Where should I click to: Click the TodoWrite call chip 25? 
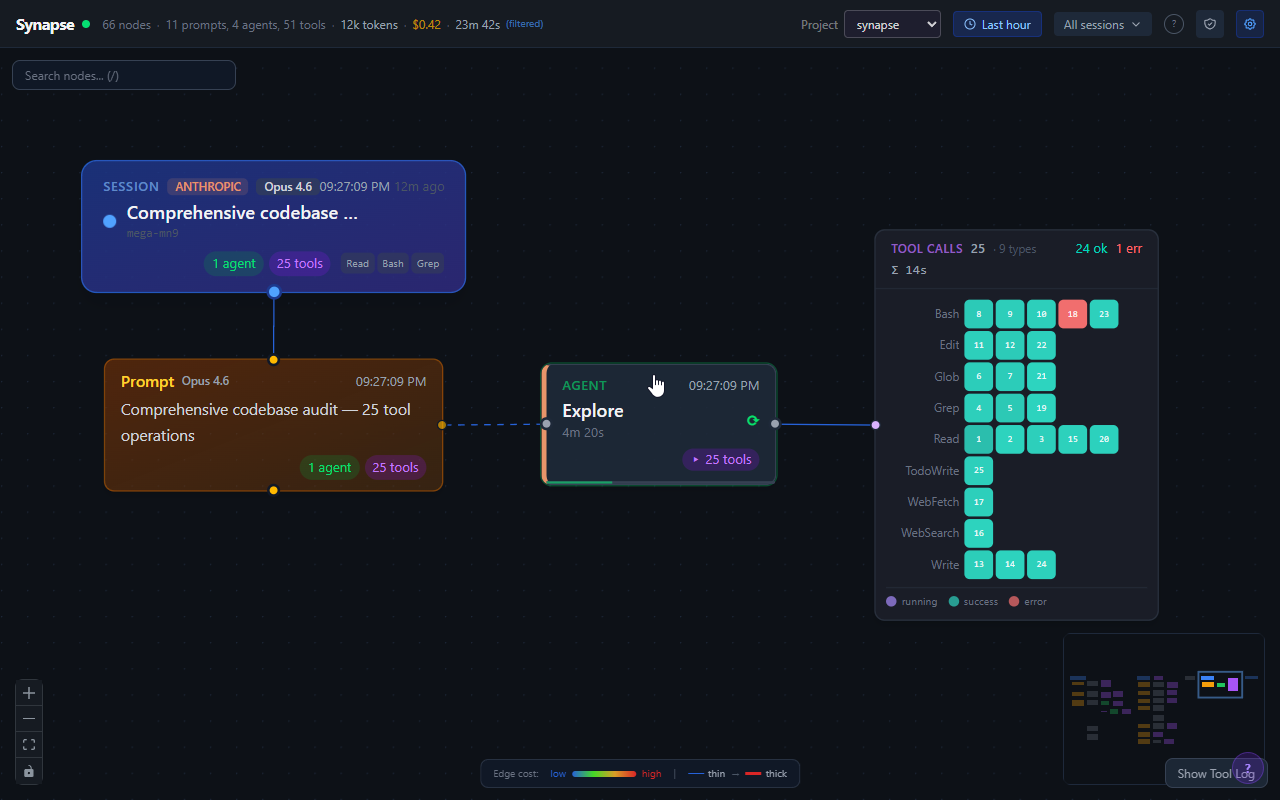click(x=978, y=470)
